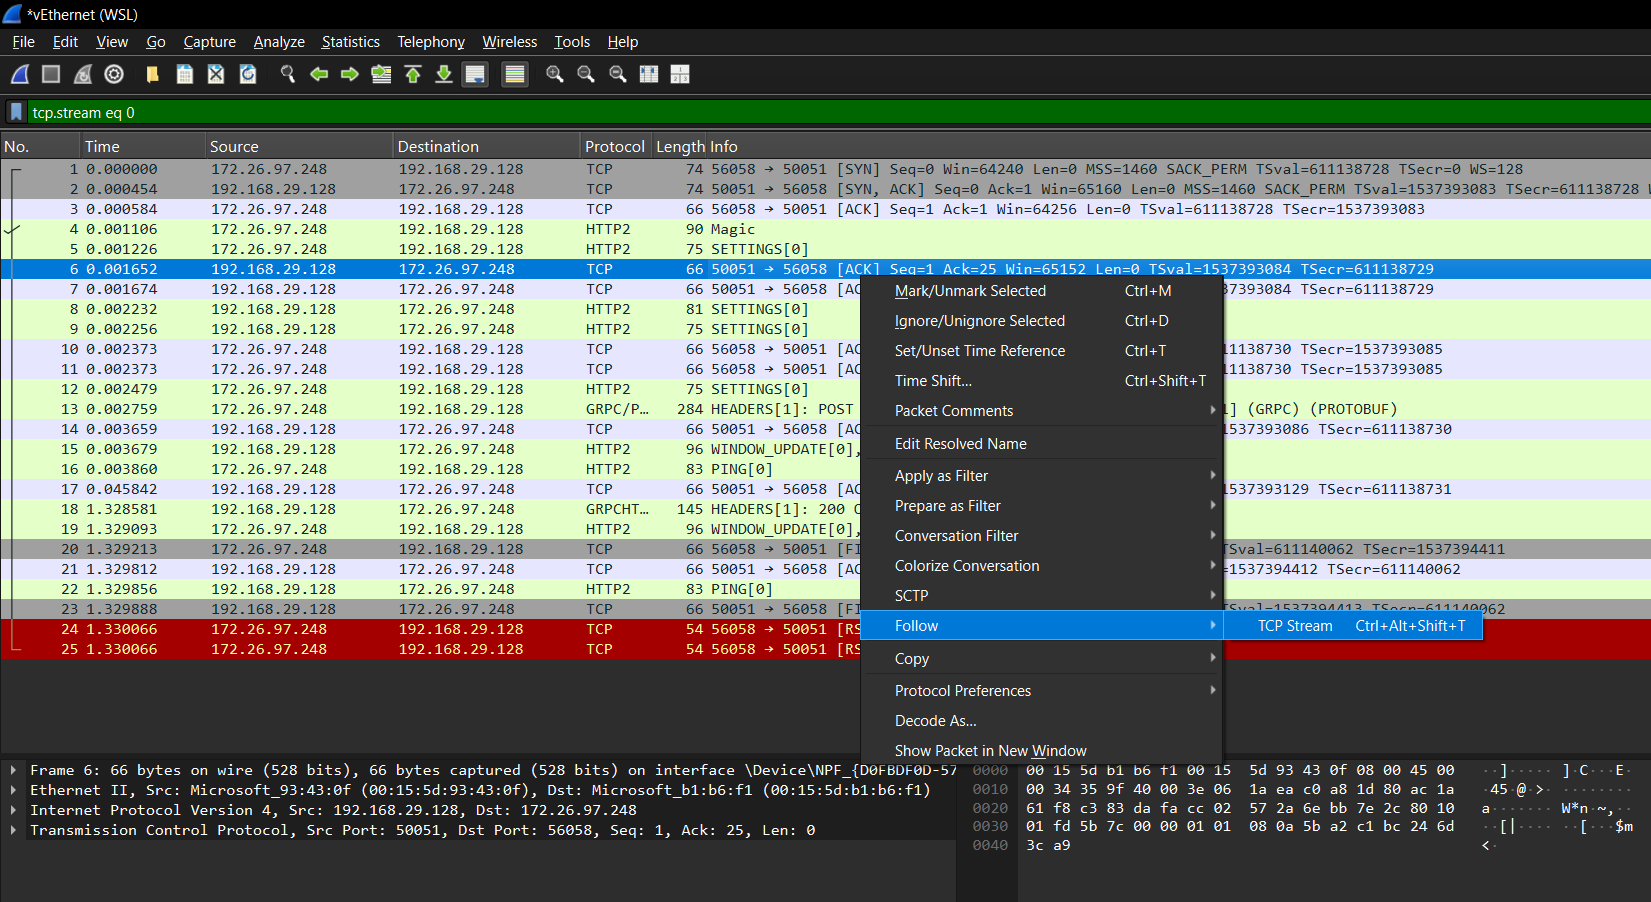Expand Transmission Control Protocol details
1651x902 pixels.
coord(13,830)
